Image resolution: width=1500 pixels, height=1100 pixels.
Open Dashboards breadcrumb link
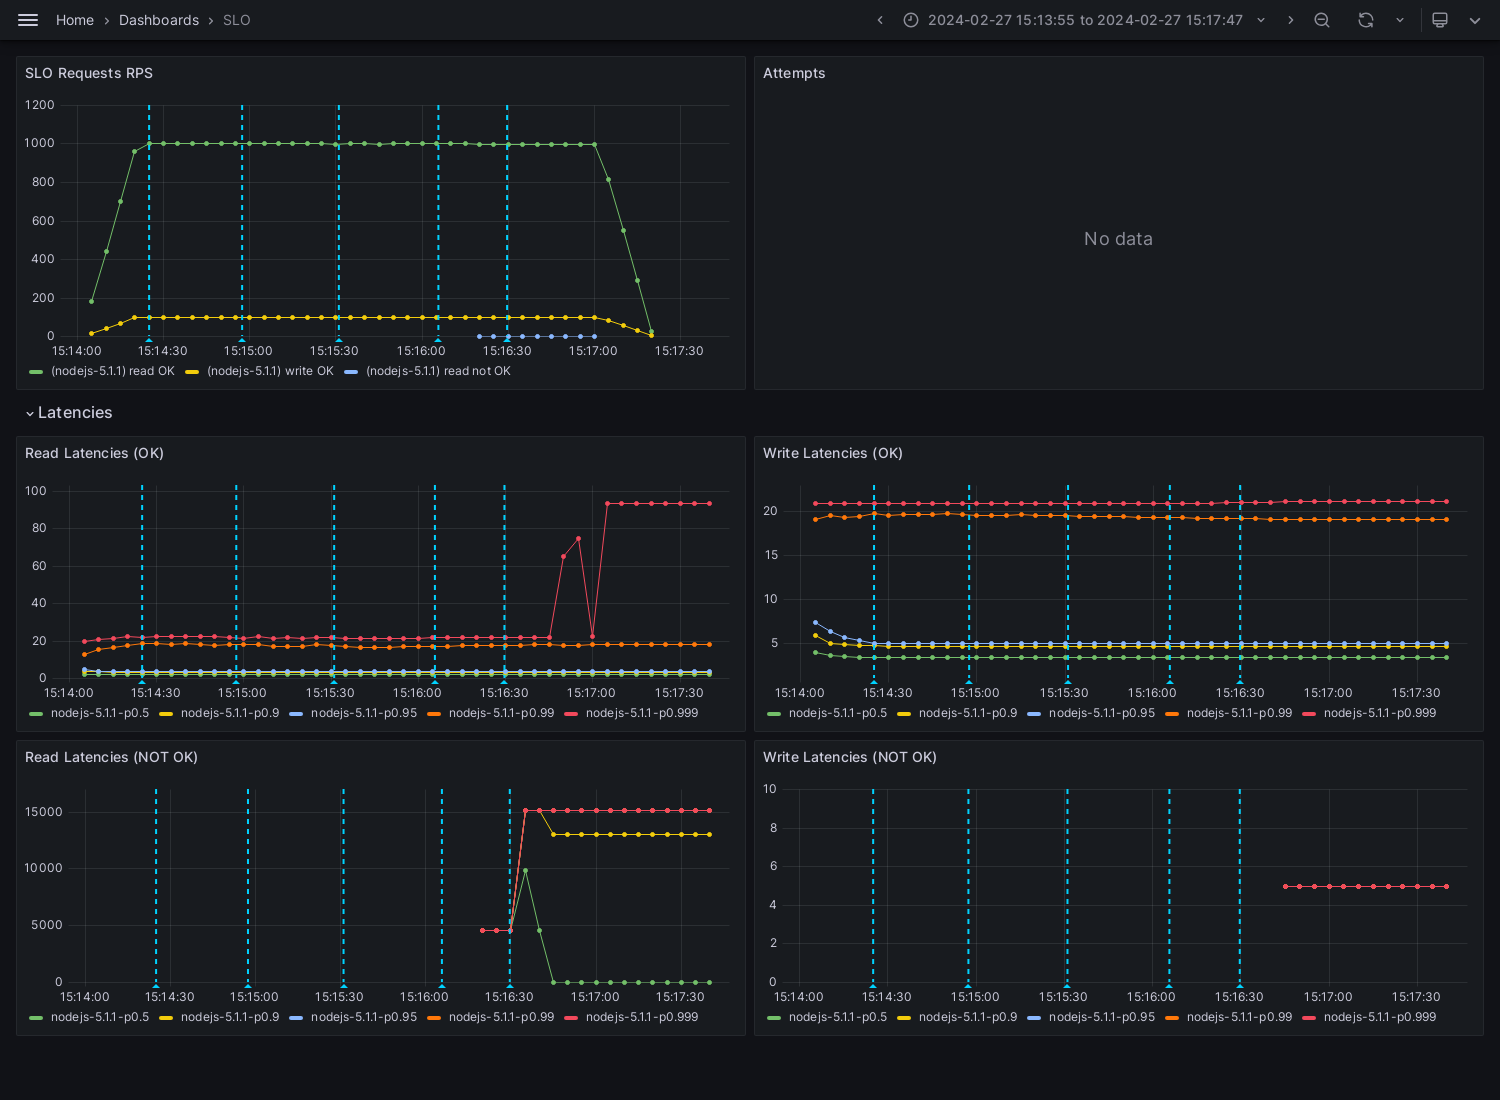(159, 20)
